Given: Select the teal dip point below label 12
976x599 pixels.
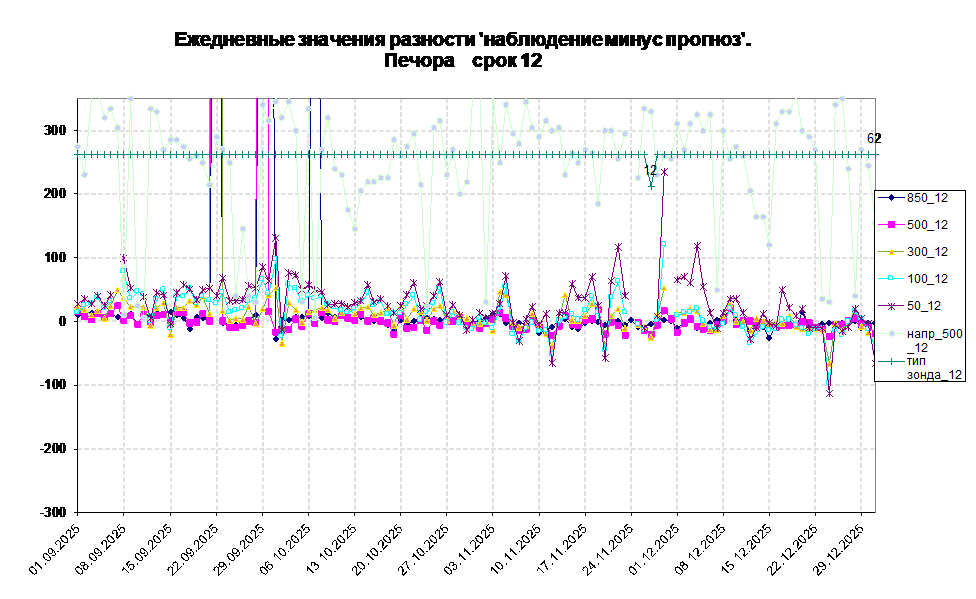Looking at the screenshot, I should [651, 185].
